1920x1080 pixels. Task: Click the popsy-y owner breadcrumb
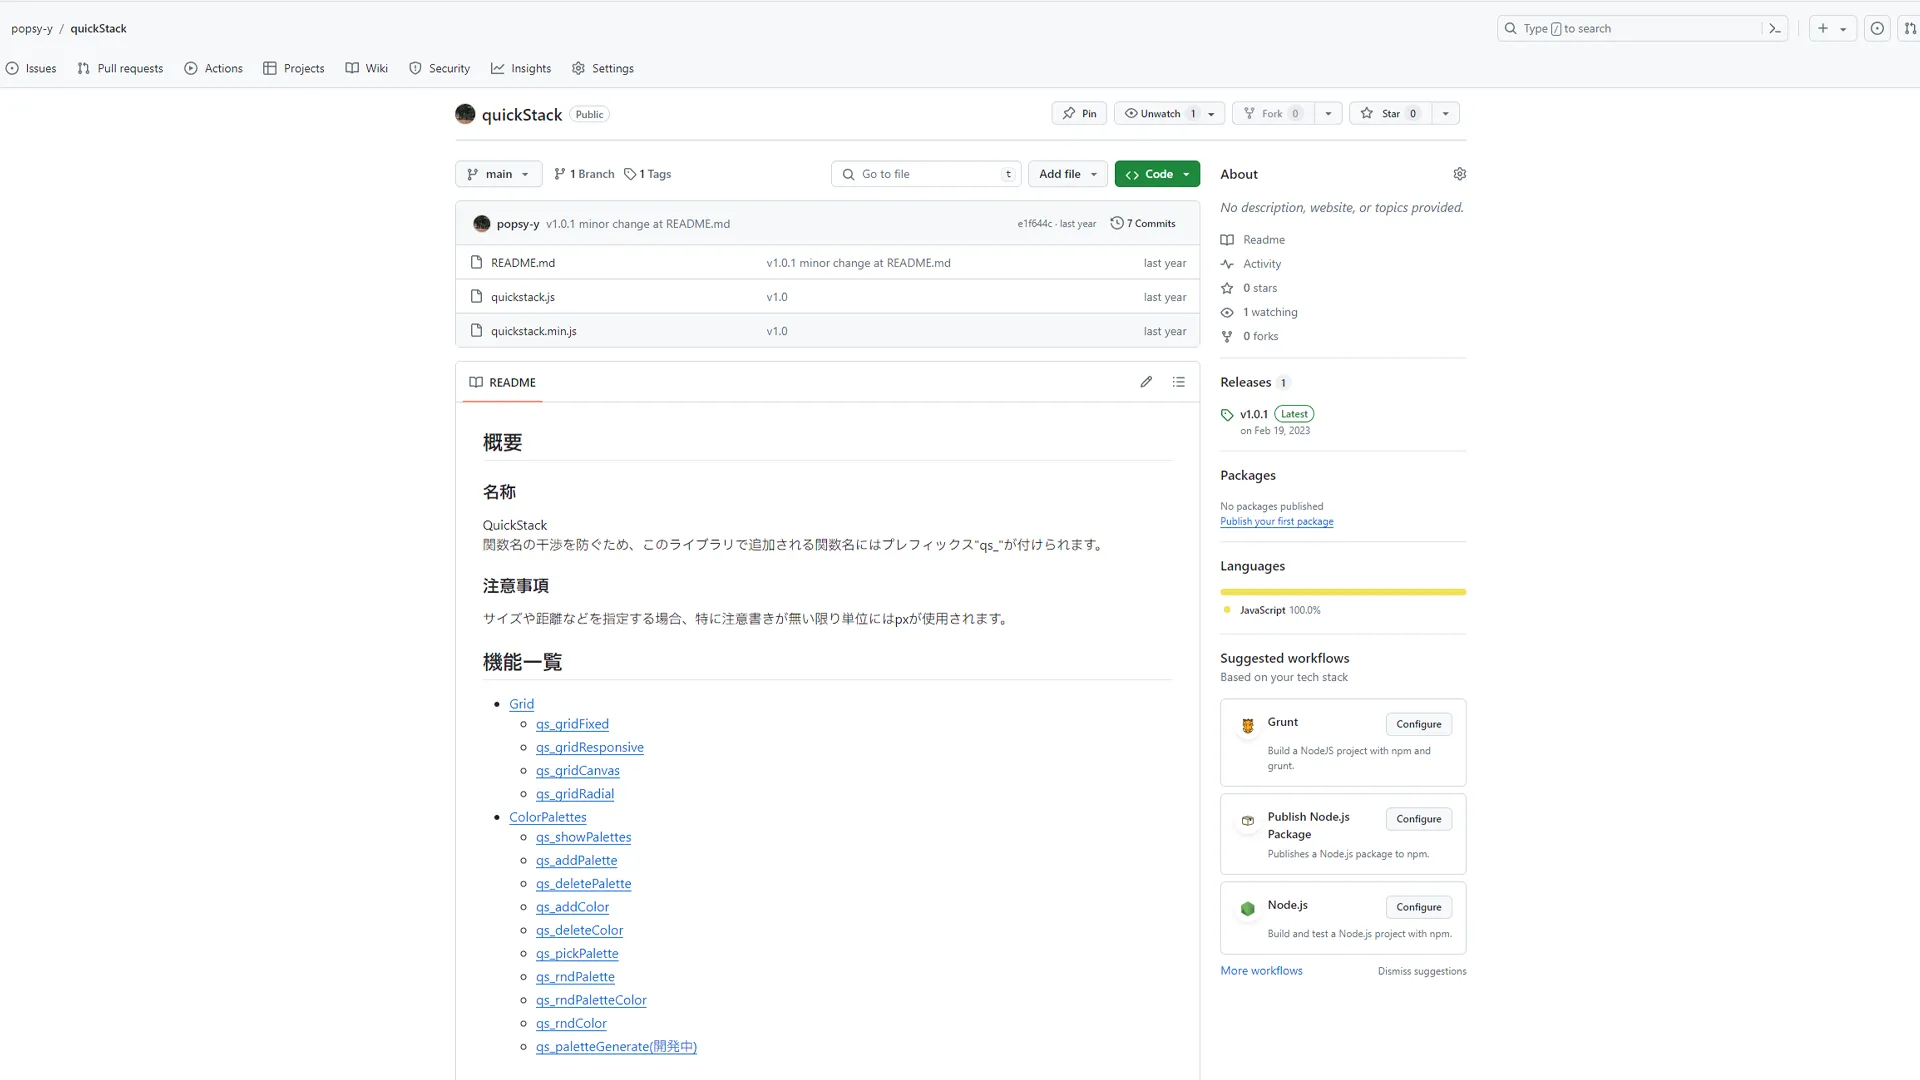click(x=32, y=29)
